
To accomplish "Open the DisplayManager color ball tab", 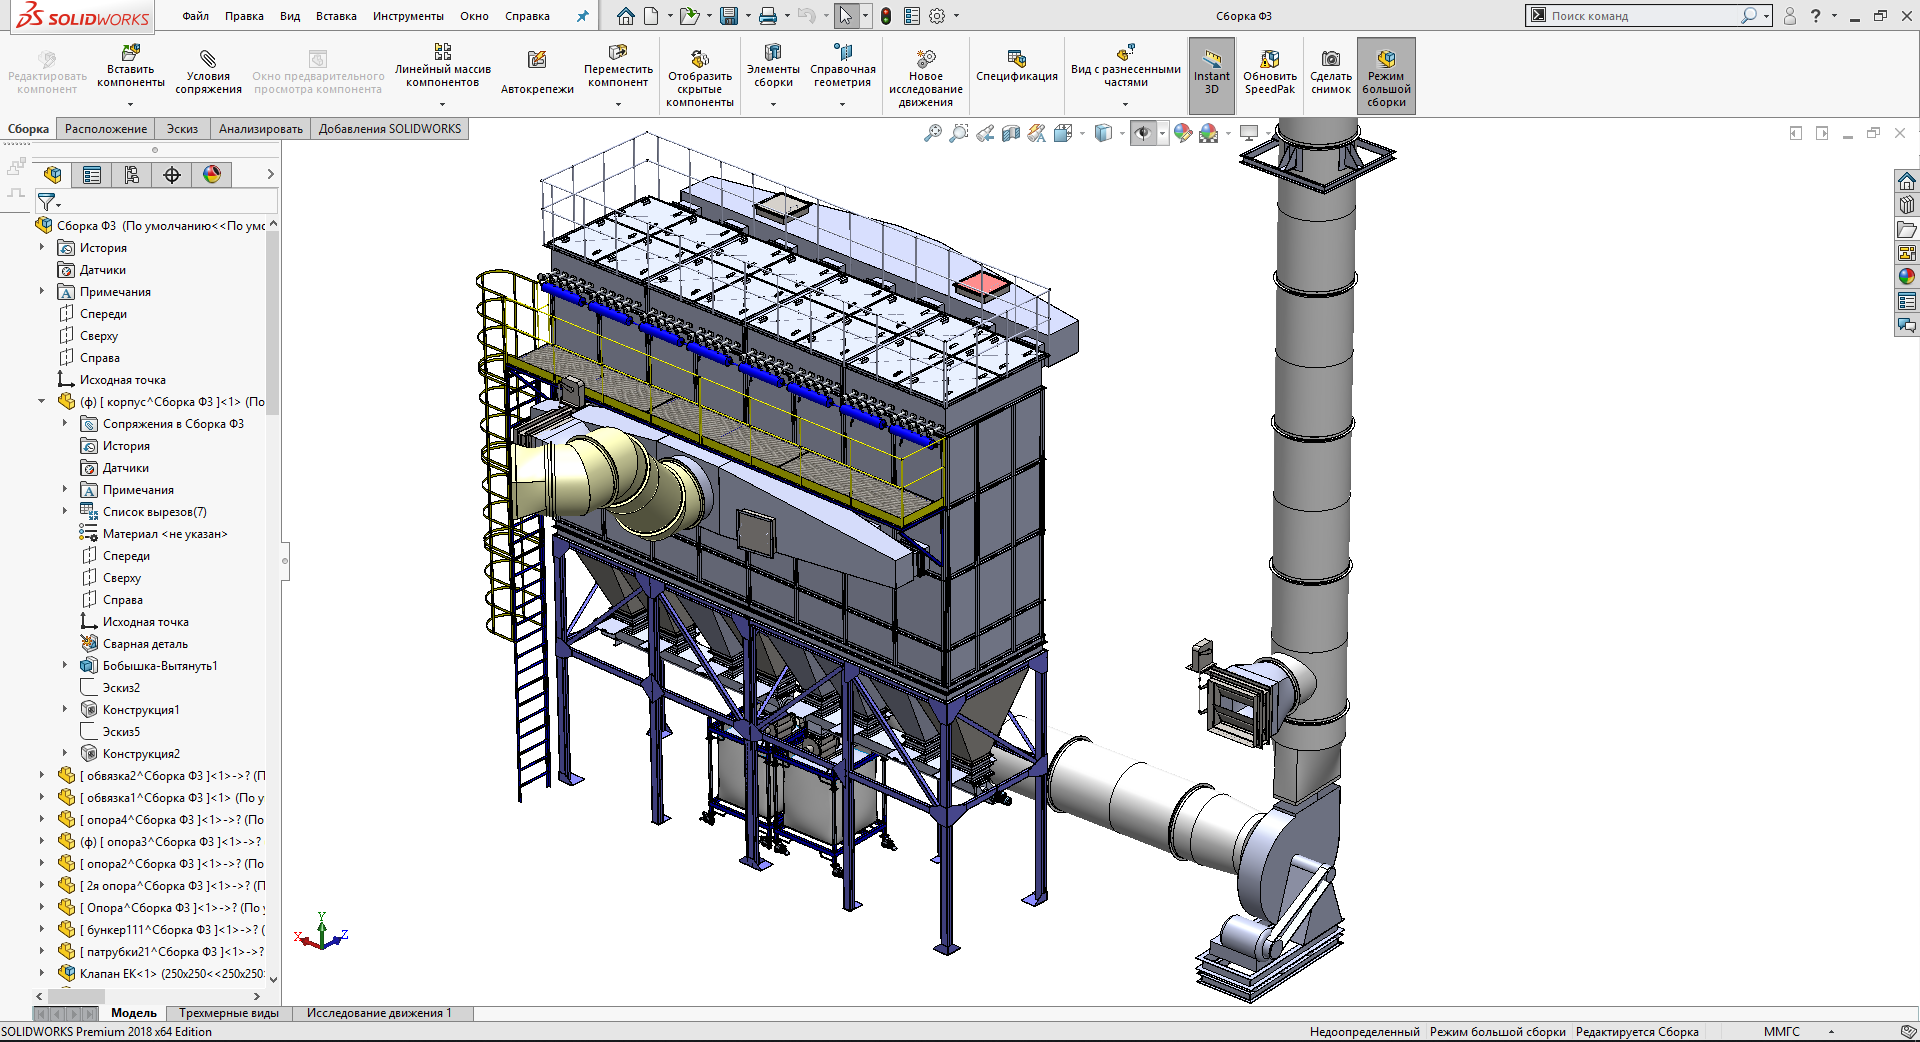I will point(212,175).
